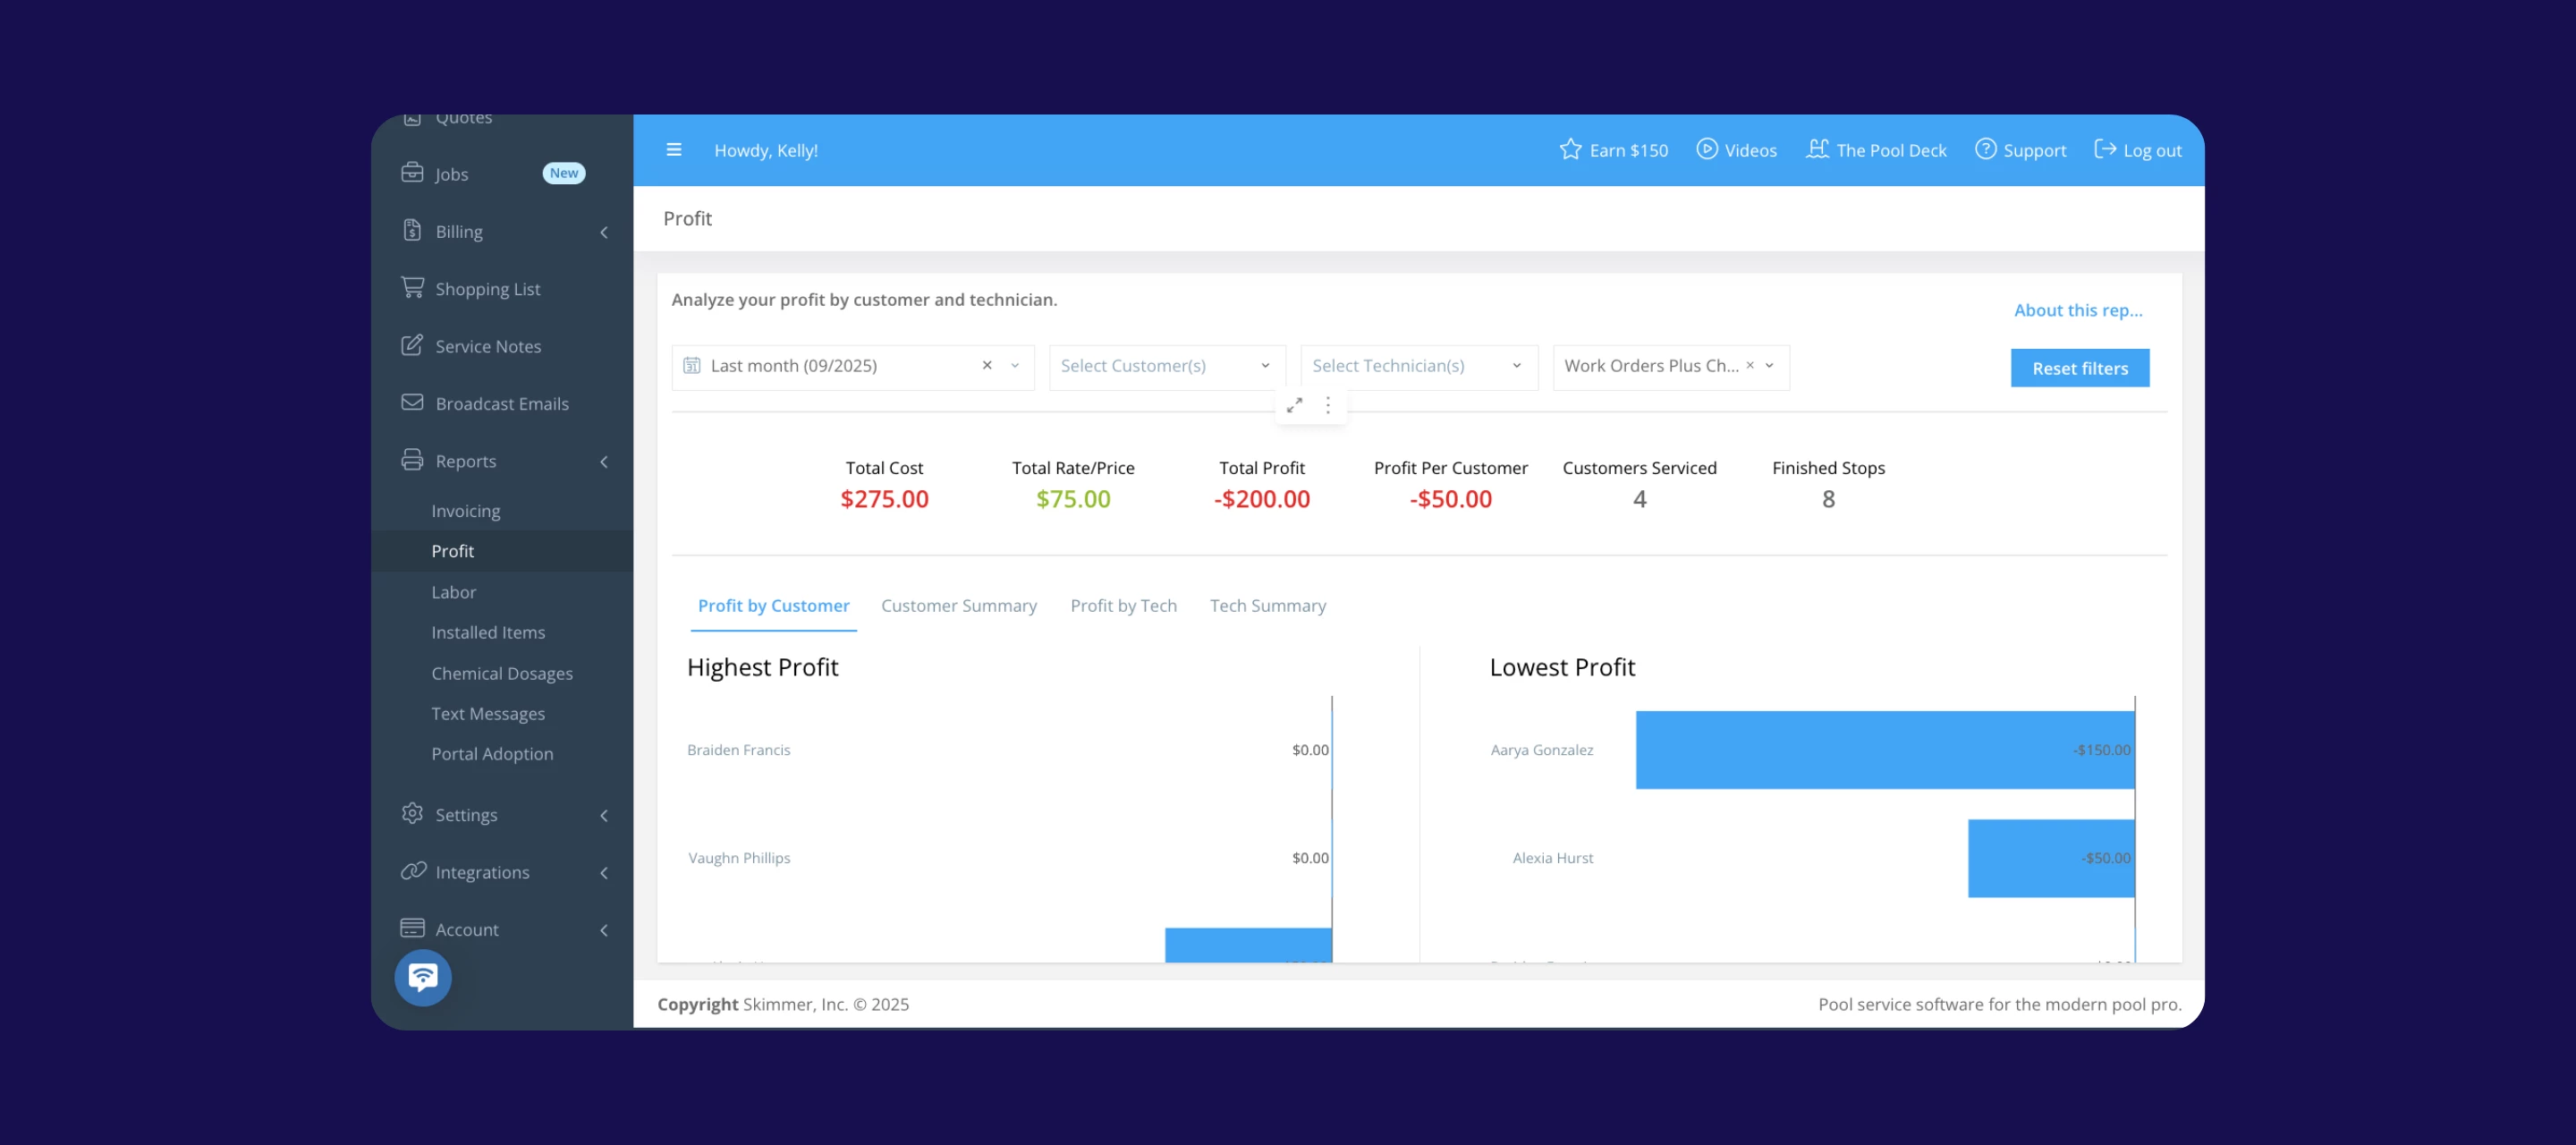Screen dimensions: 2576x1145
Task: Remove the Work Orders Plus filter selection
Action: click(x=1750, y=366)
